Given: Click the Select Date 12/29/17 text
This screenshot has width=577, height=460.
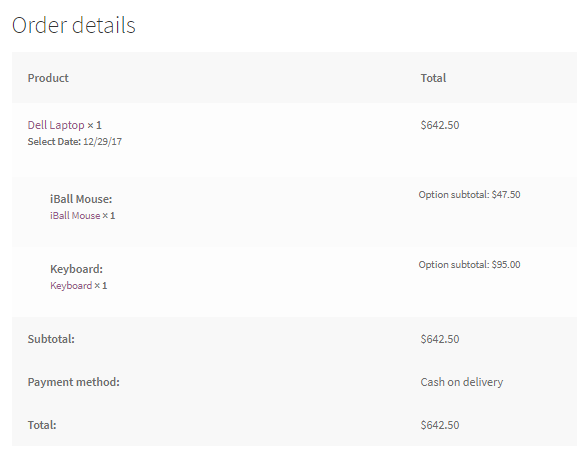Looking at the screenshot, I should (x=75, y=142).
